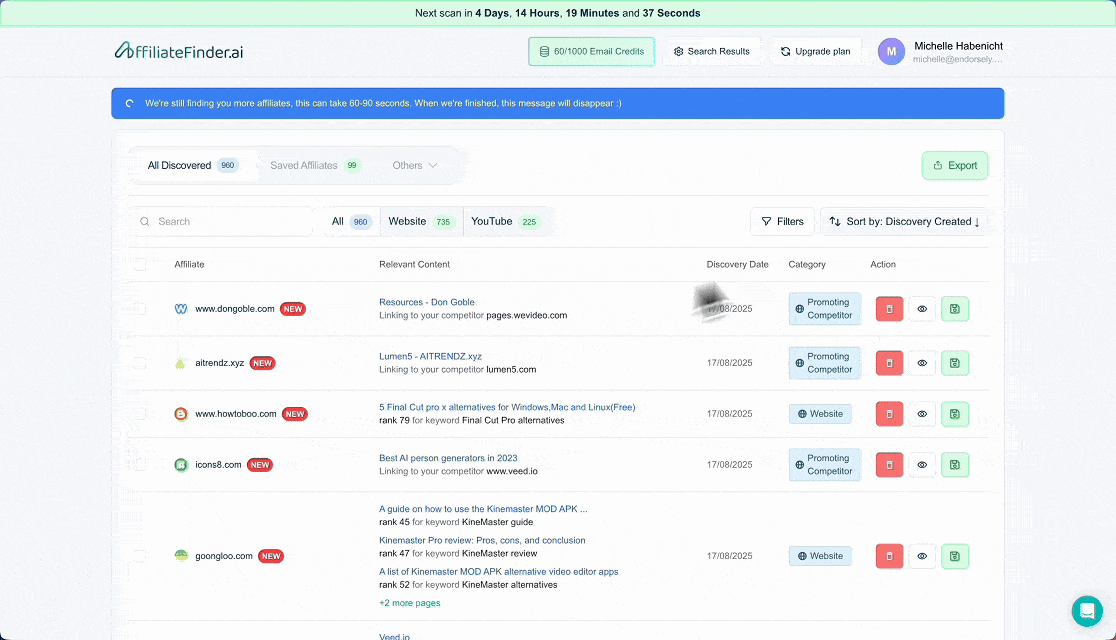View aitrendz.xyz details with eye icon
The width and height of the screenshot is (1116, 640).
[x=922, y=363]
